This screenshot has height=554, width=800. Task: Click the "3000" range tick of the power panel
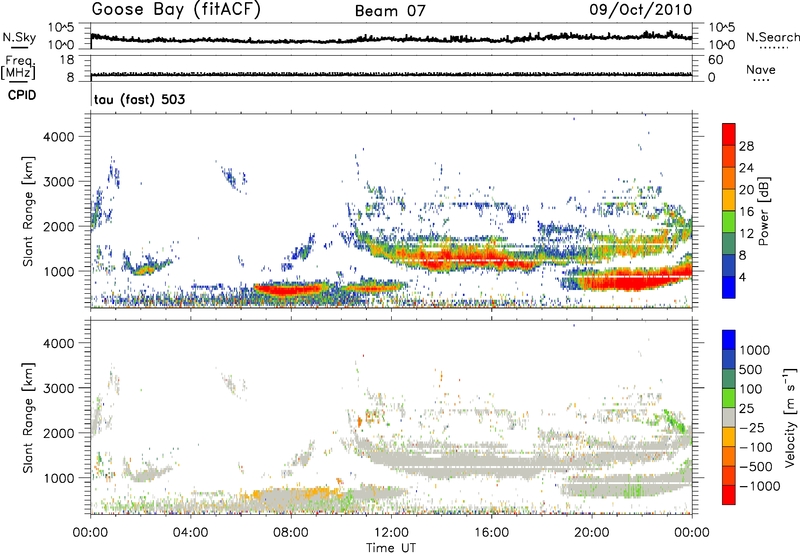[59, 182]
